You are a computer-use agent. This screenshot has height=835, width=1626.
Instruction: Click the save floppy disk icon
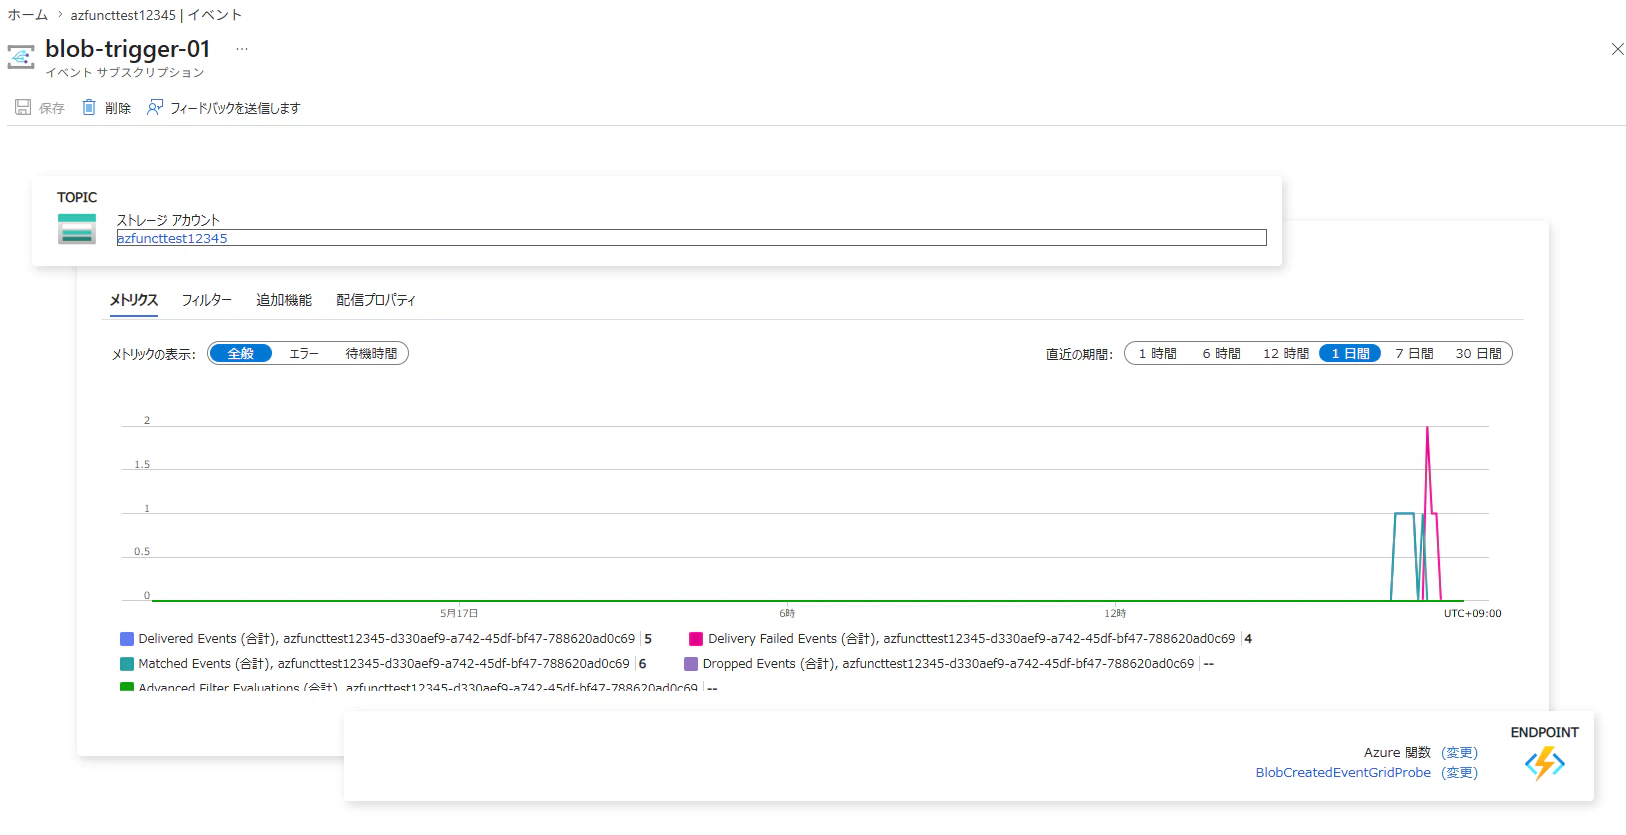pyautogui.click(x=23, y=107)
